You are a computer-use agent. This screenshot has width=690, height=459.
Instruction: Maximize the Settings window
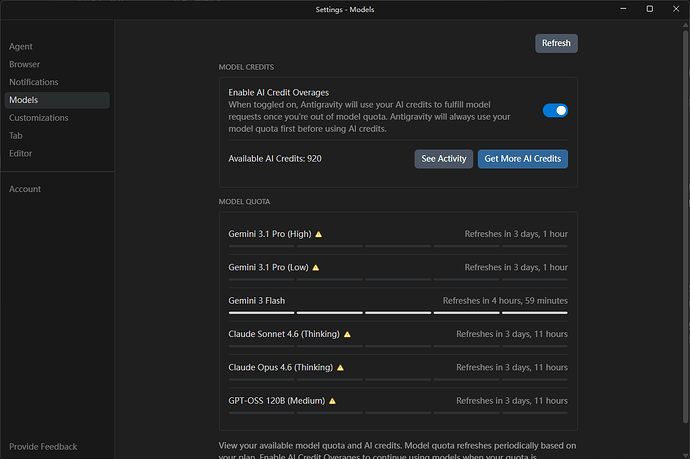pyautogui.click(x=650, y=9)
